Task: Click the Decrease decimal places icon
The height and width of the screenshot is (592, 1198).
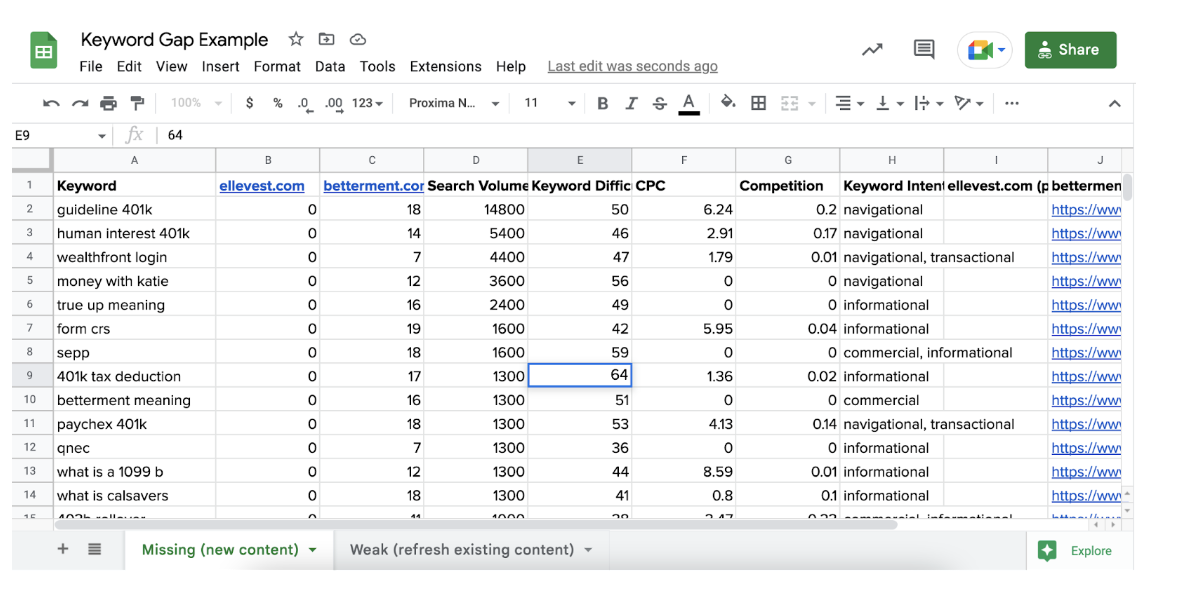Action: pos(303,102)
